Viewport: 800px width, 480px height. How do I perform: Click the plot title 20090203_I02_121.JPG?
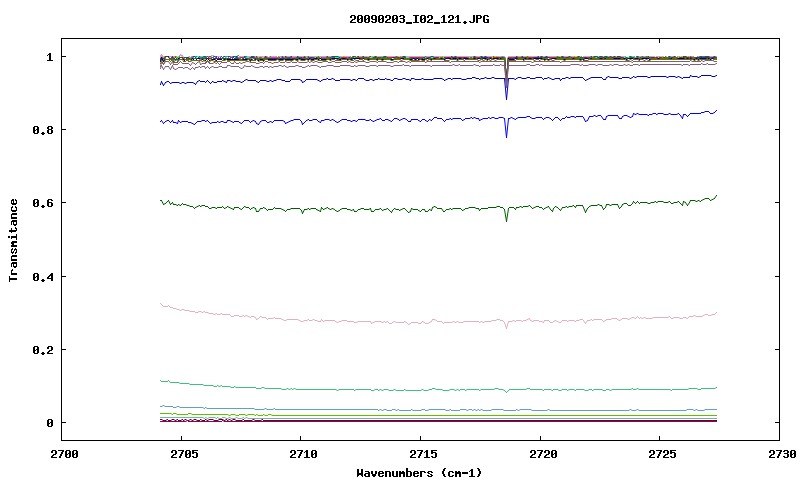coord(419,19)
